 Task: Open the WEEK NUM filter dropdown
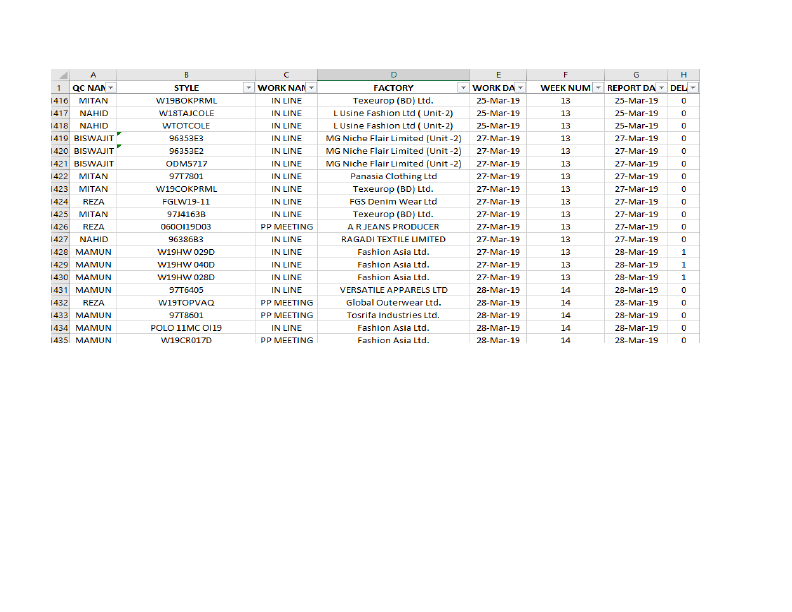598,88
